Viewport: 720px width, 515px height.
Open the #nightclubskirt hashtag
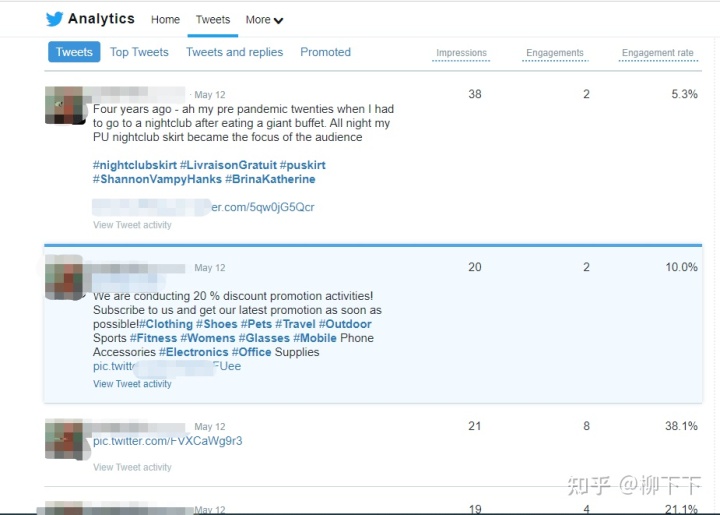tap(135, 165)
